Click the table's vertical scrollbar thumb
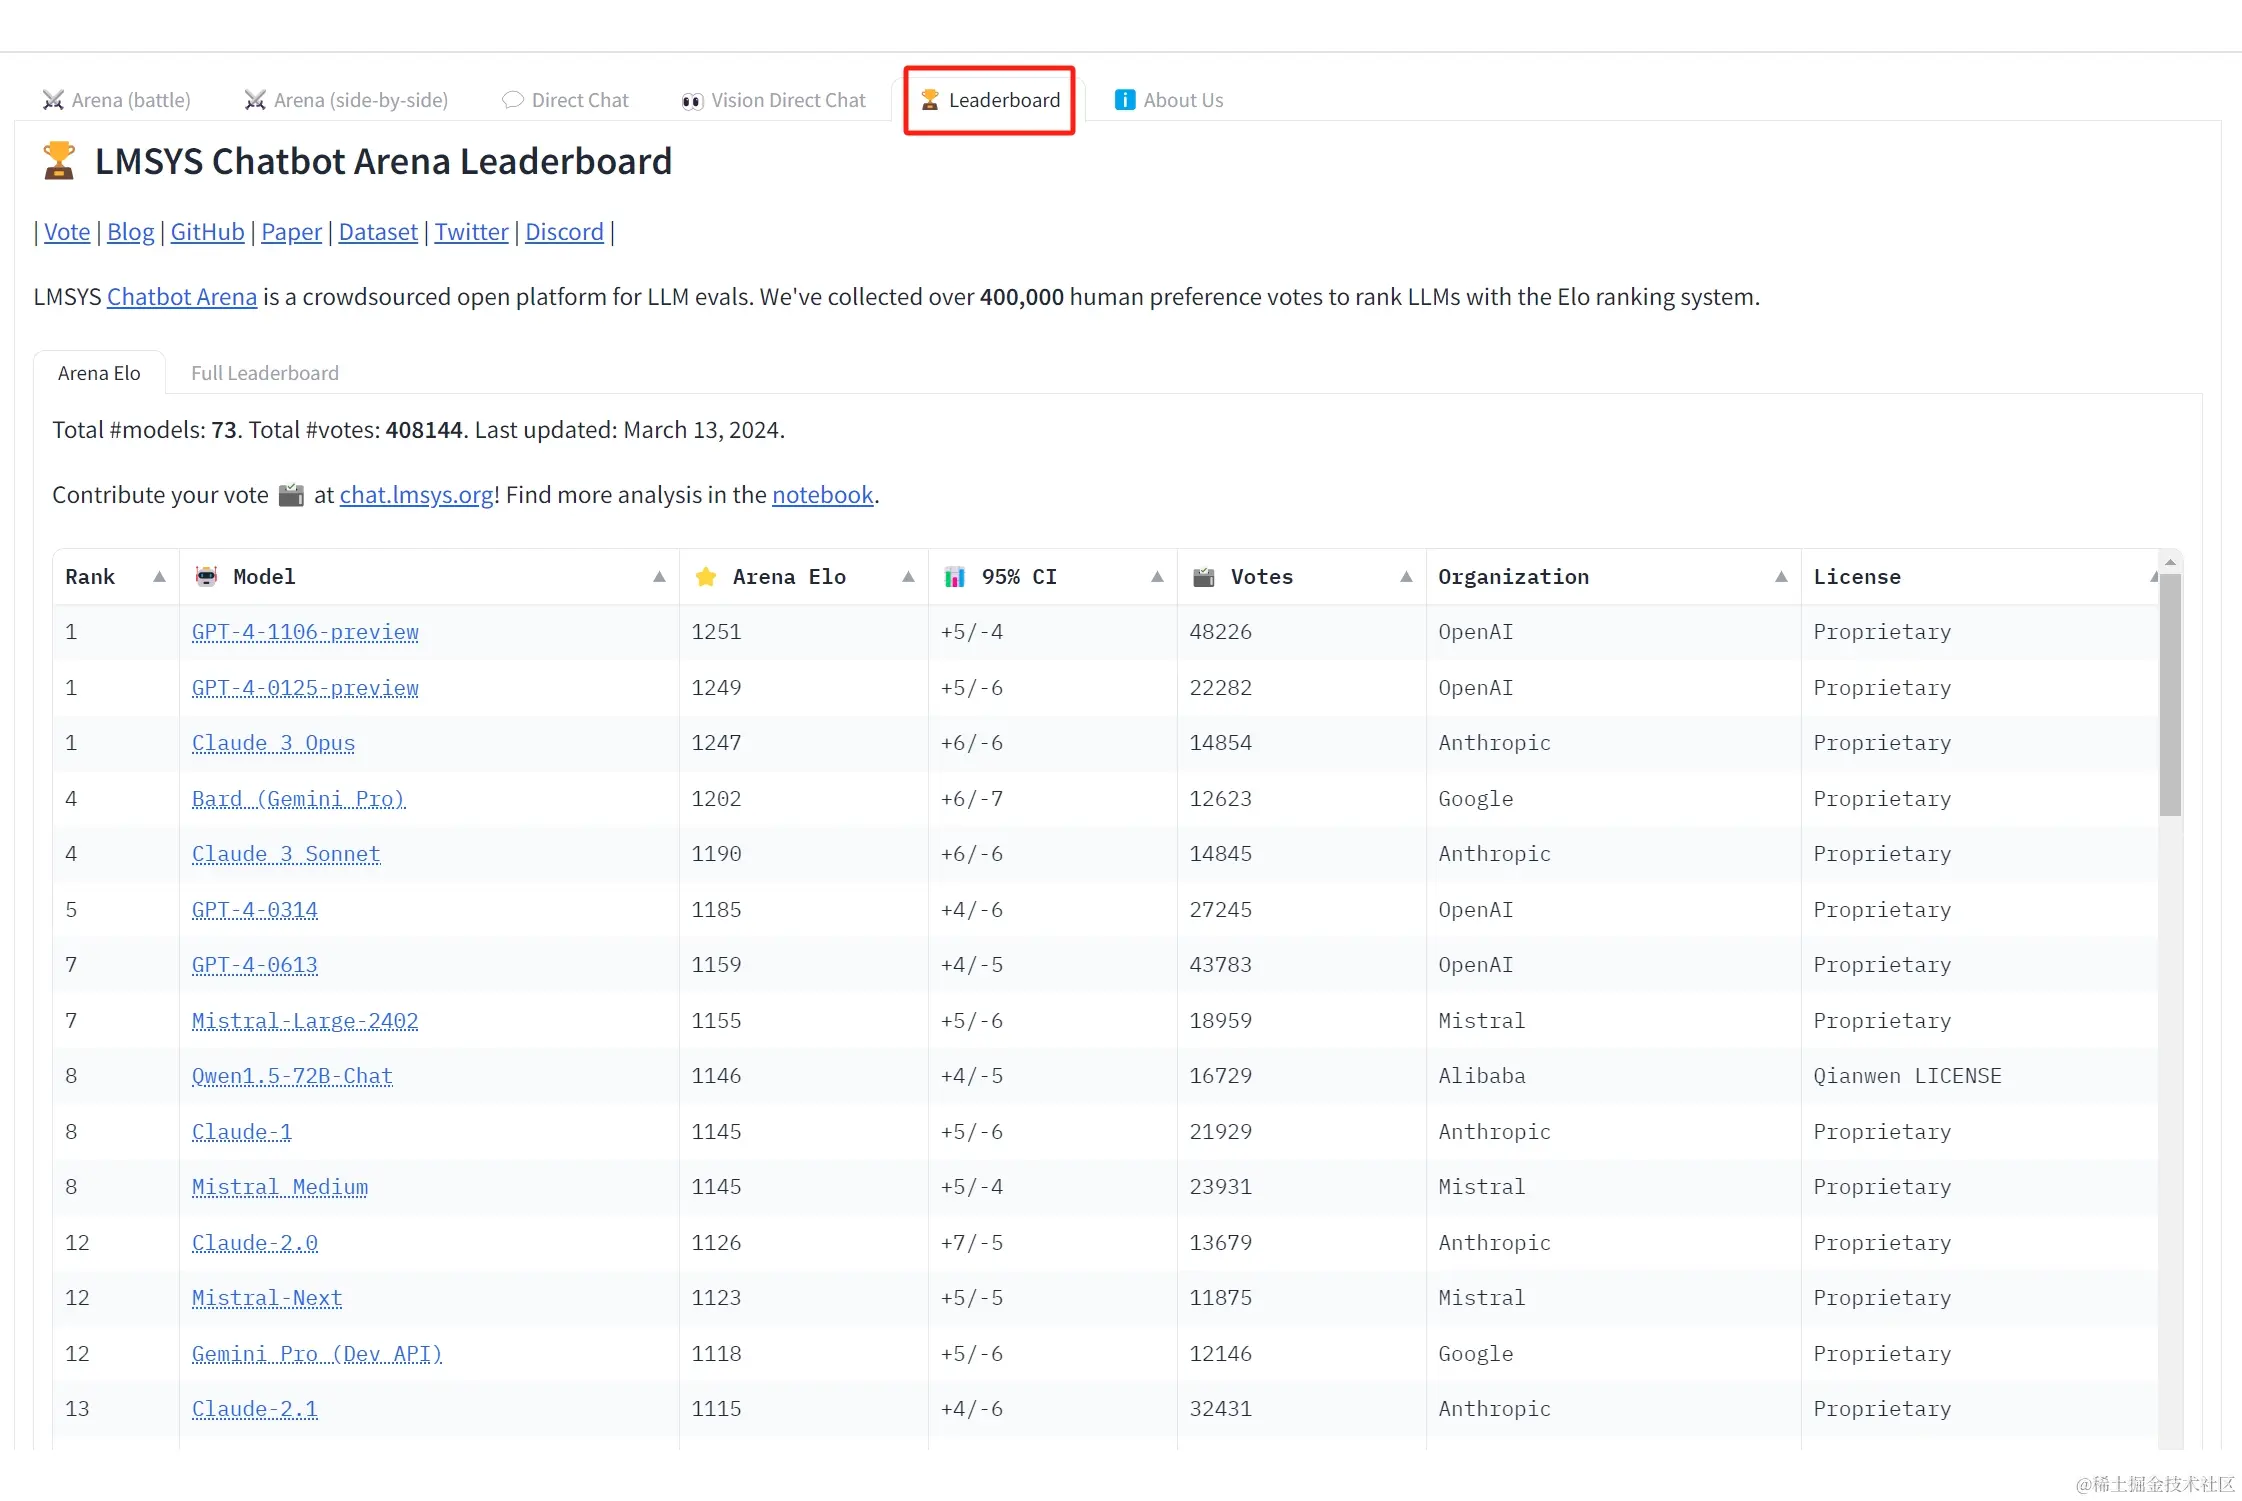The height and width of the screenshot is (1501, 2242). pos(2169,695)
